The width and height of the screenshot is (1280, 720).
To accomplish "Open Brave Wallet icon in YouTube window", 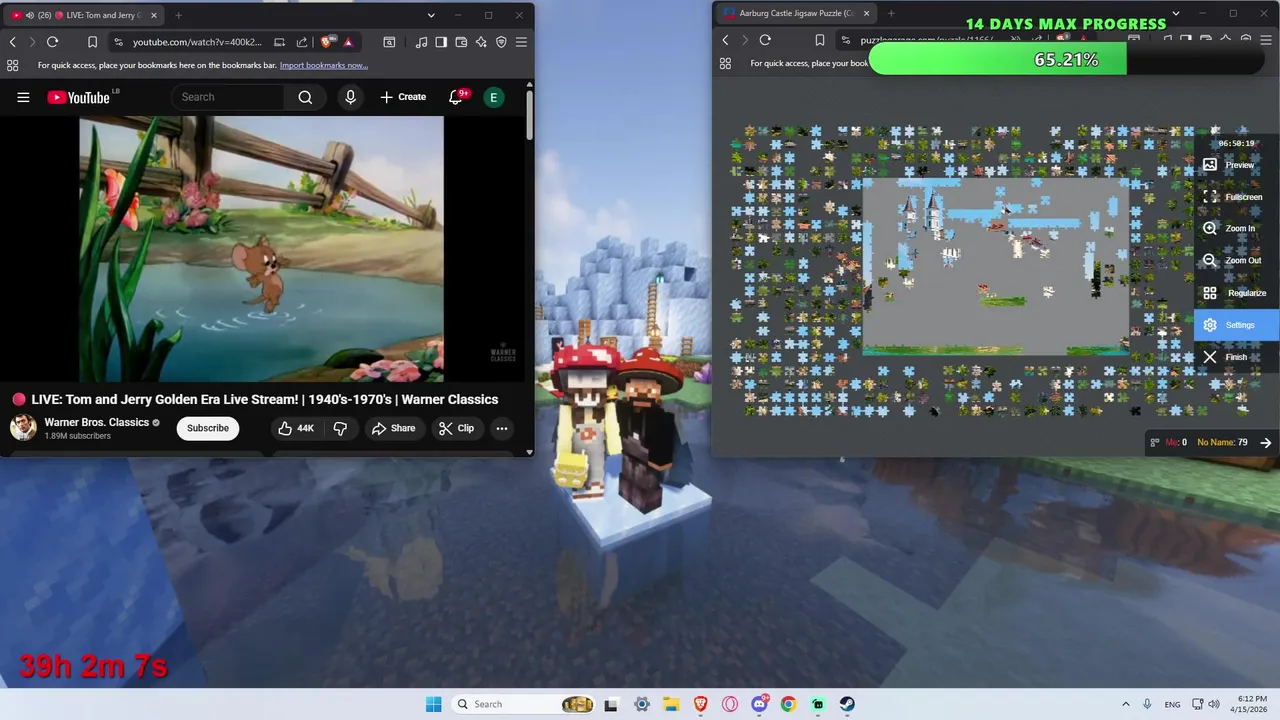I will (461, 42).
